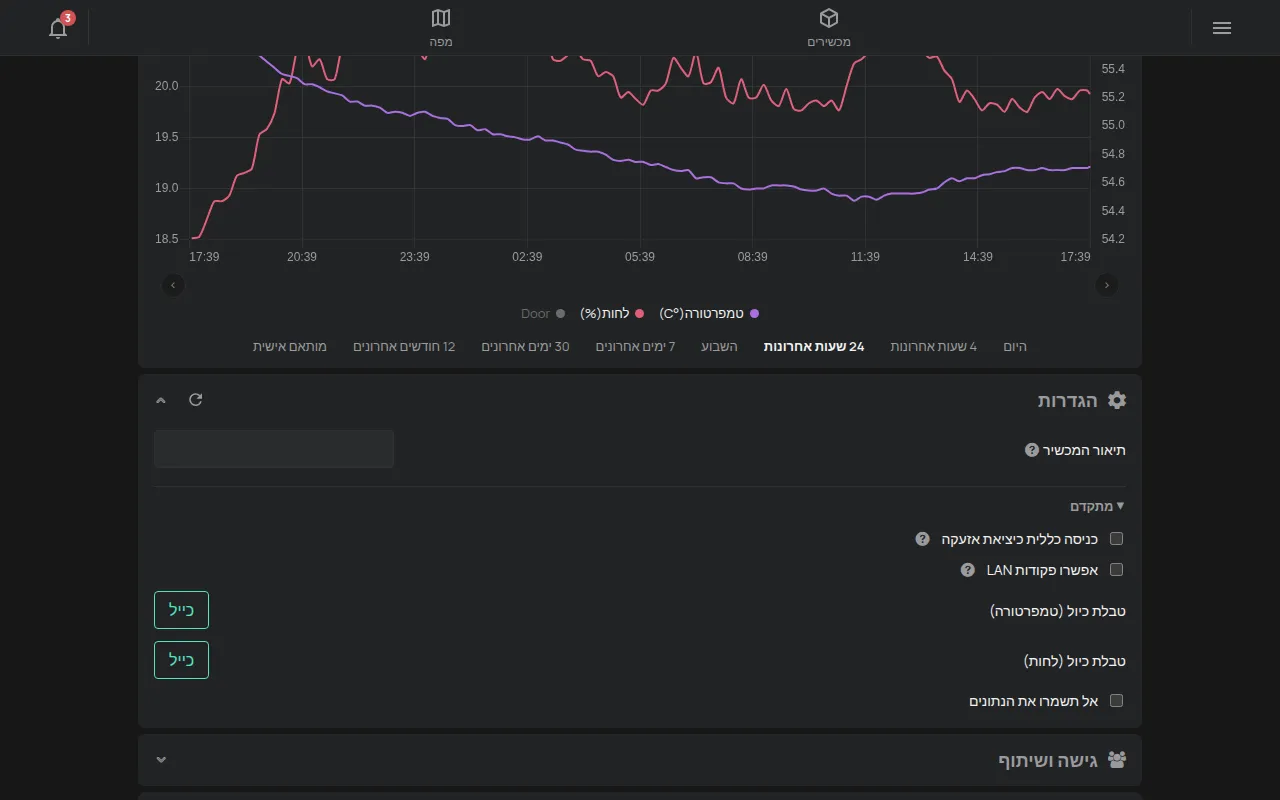Show help for אפשרו פקודות LAN
The height and width of the screenshot is (800, 1280).
point(968,570)
